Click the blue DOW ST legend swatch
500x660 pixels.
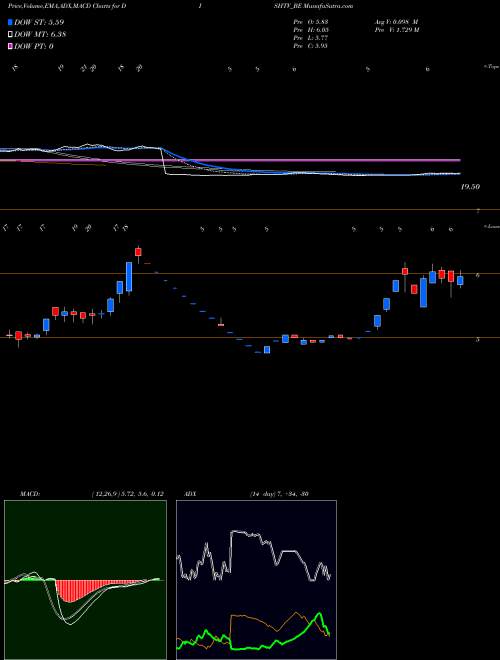click(x=10, y=22)
